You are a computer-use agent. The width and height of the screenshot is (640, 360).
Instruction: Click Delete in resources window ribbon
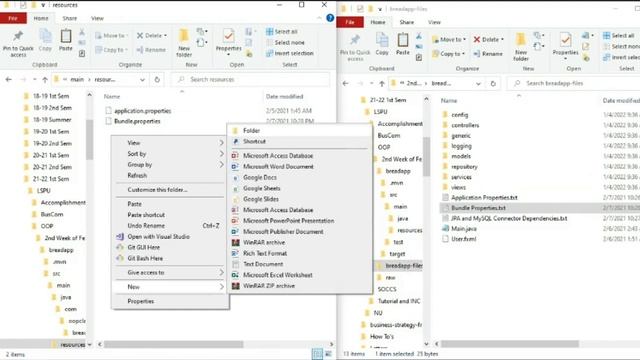[152, 36]
